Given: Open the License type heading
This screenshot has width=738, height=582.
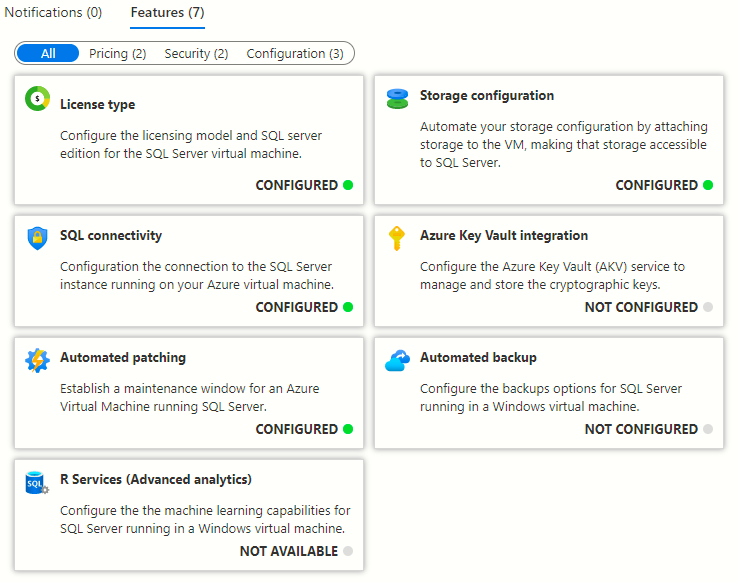Looking at the screenshot, I should click(x=97, y=104).
